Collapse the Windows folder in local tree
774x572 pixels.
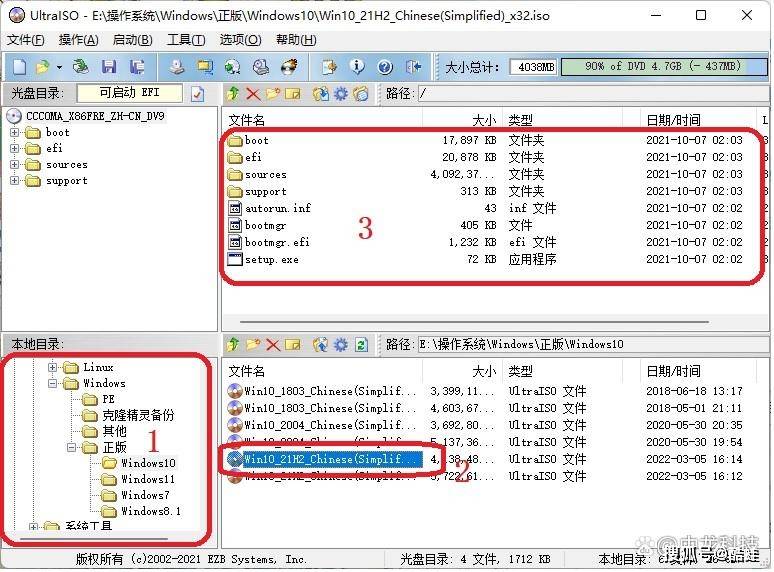pyautogui.click(x=52, y=383)
